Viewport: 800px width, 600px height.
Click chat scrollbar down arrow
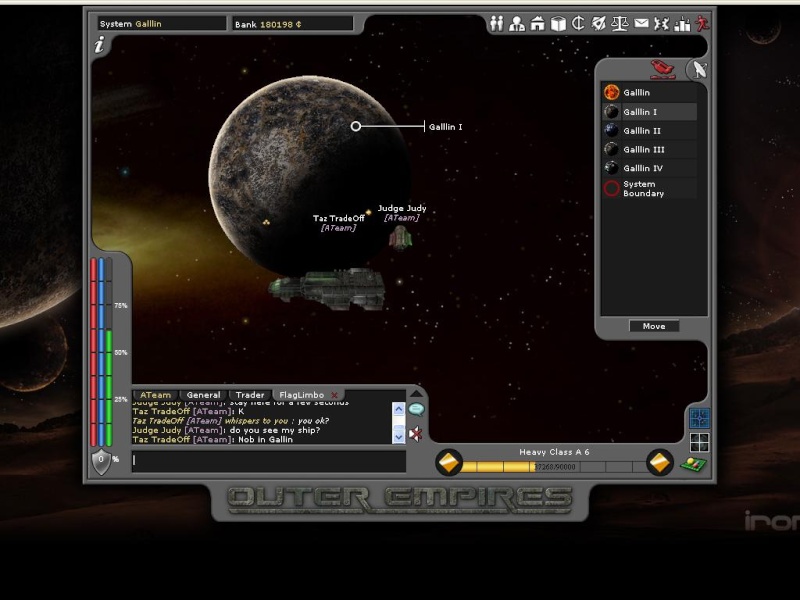pyautogui.click(x=398, y=437)
